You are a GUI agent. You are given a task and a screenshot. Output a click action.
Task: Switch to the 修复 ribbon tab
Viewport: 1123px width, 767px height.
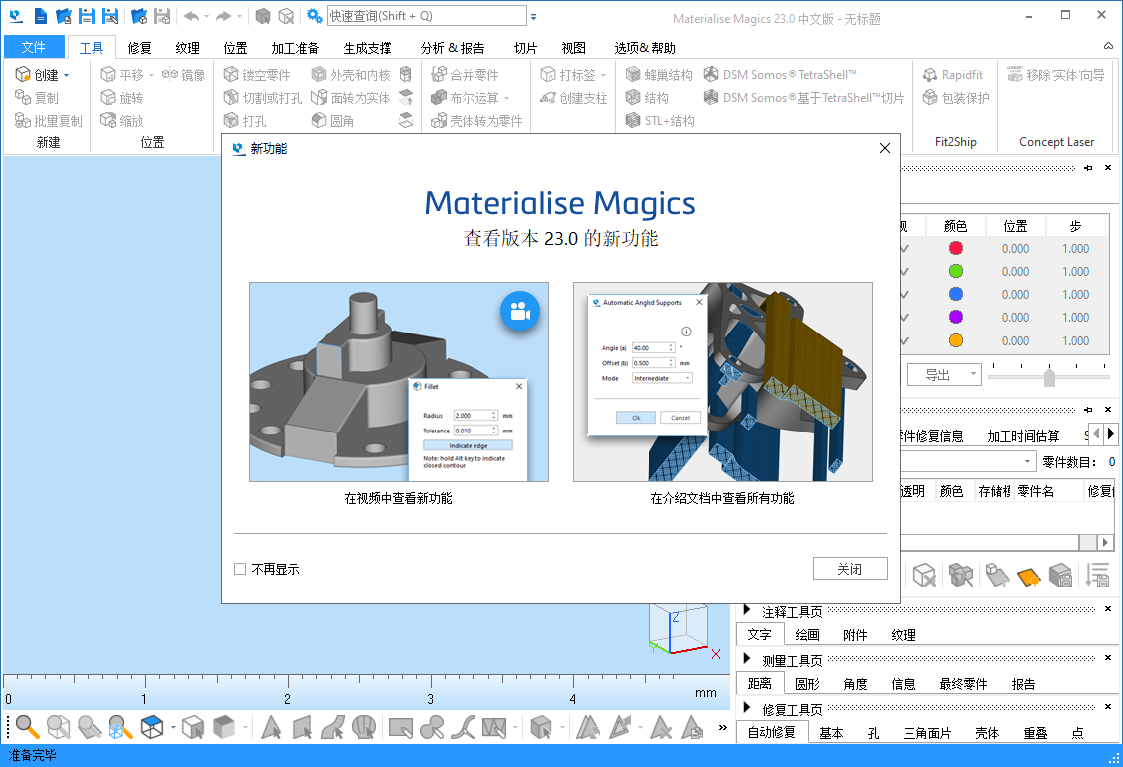pos(138,46)
